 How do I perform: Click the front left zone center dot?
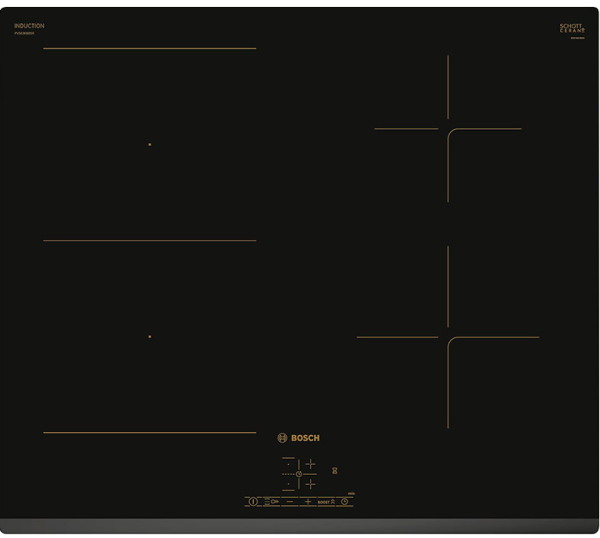pos(150,337)
